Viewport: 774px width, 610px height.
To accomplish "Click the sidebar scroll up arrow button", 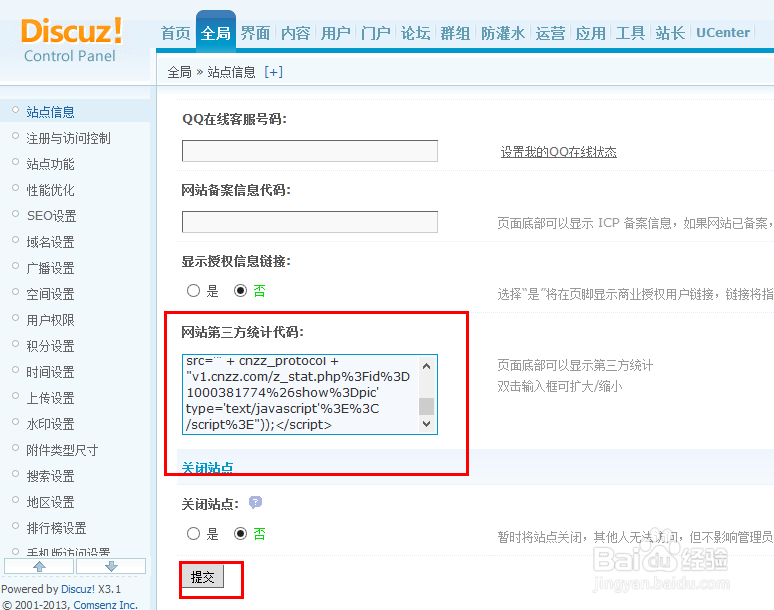I will click(x=39, y=566).
